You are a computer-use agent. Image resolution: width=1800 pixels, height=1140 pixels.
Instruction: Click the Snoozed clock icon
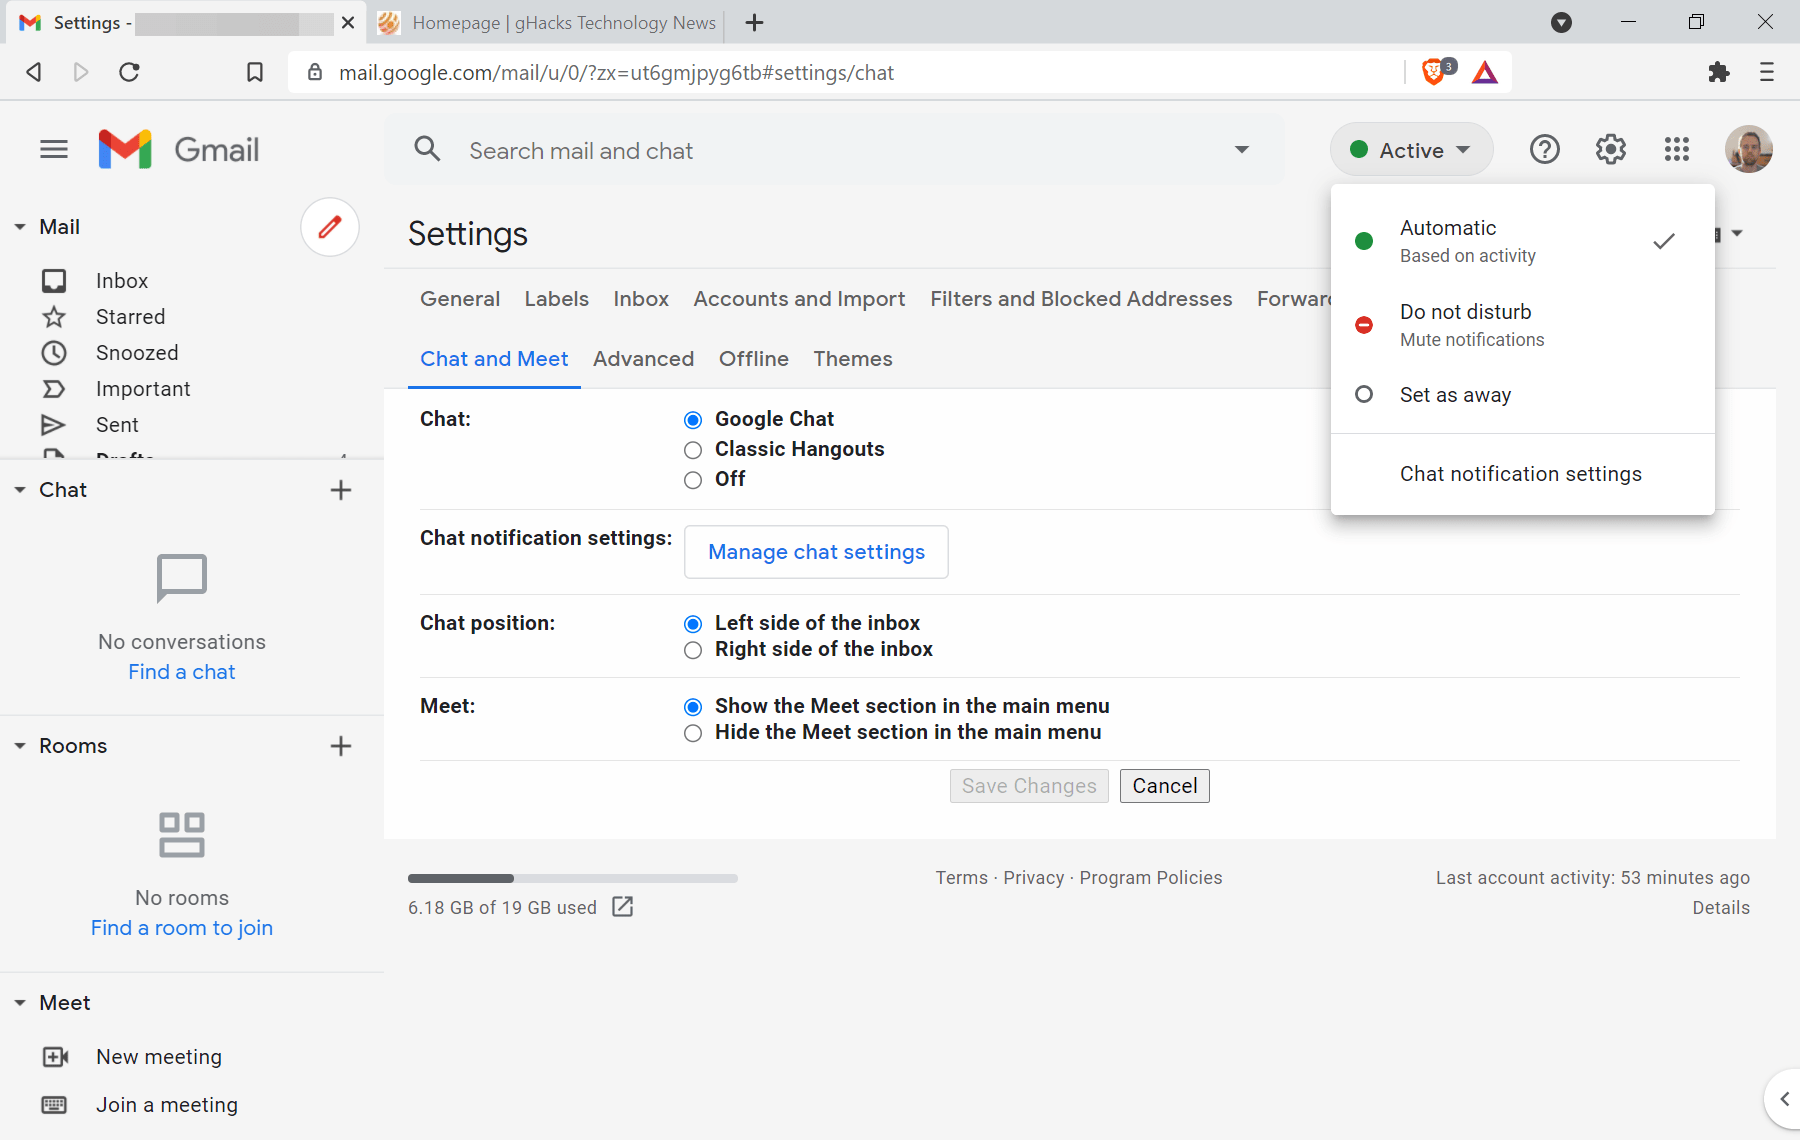click(x=54, y=352)
